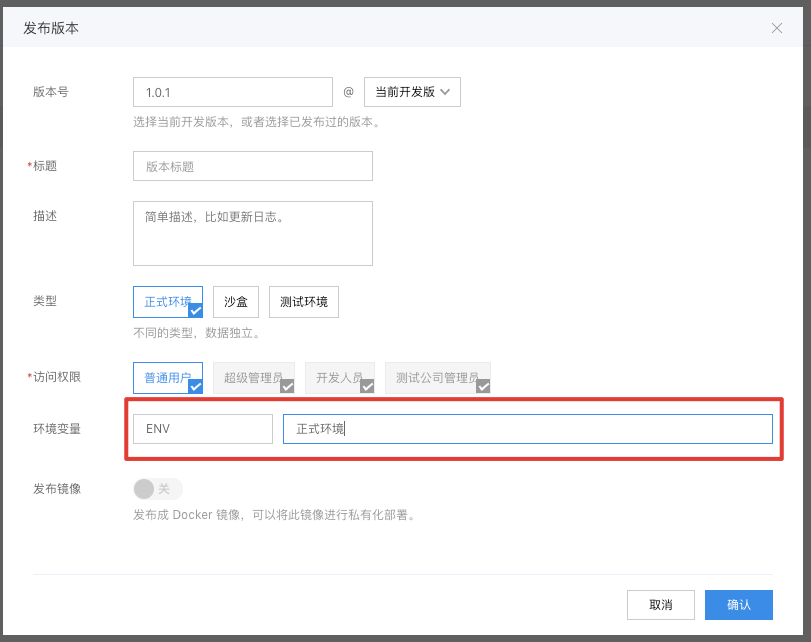Viewport: 811px width, 642px height.
Task: Click the chevron arrow in version dropdown
Action: (446, 92)
